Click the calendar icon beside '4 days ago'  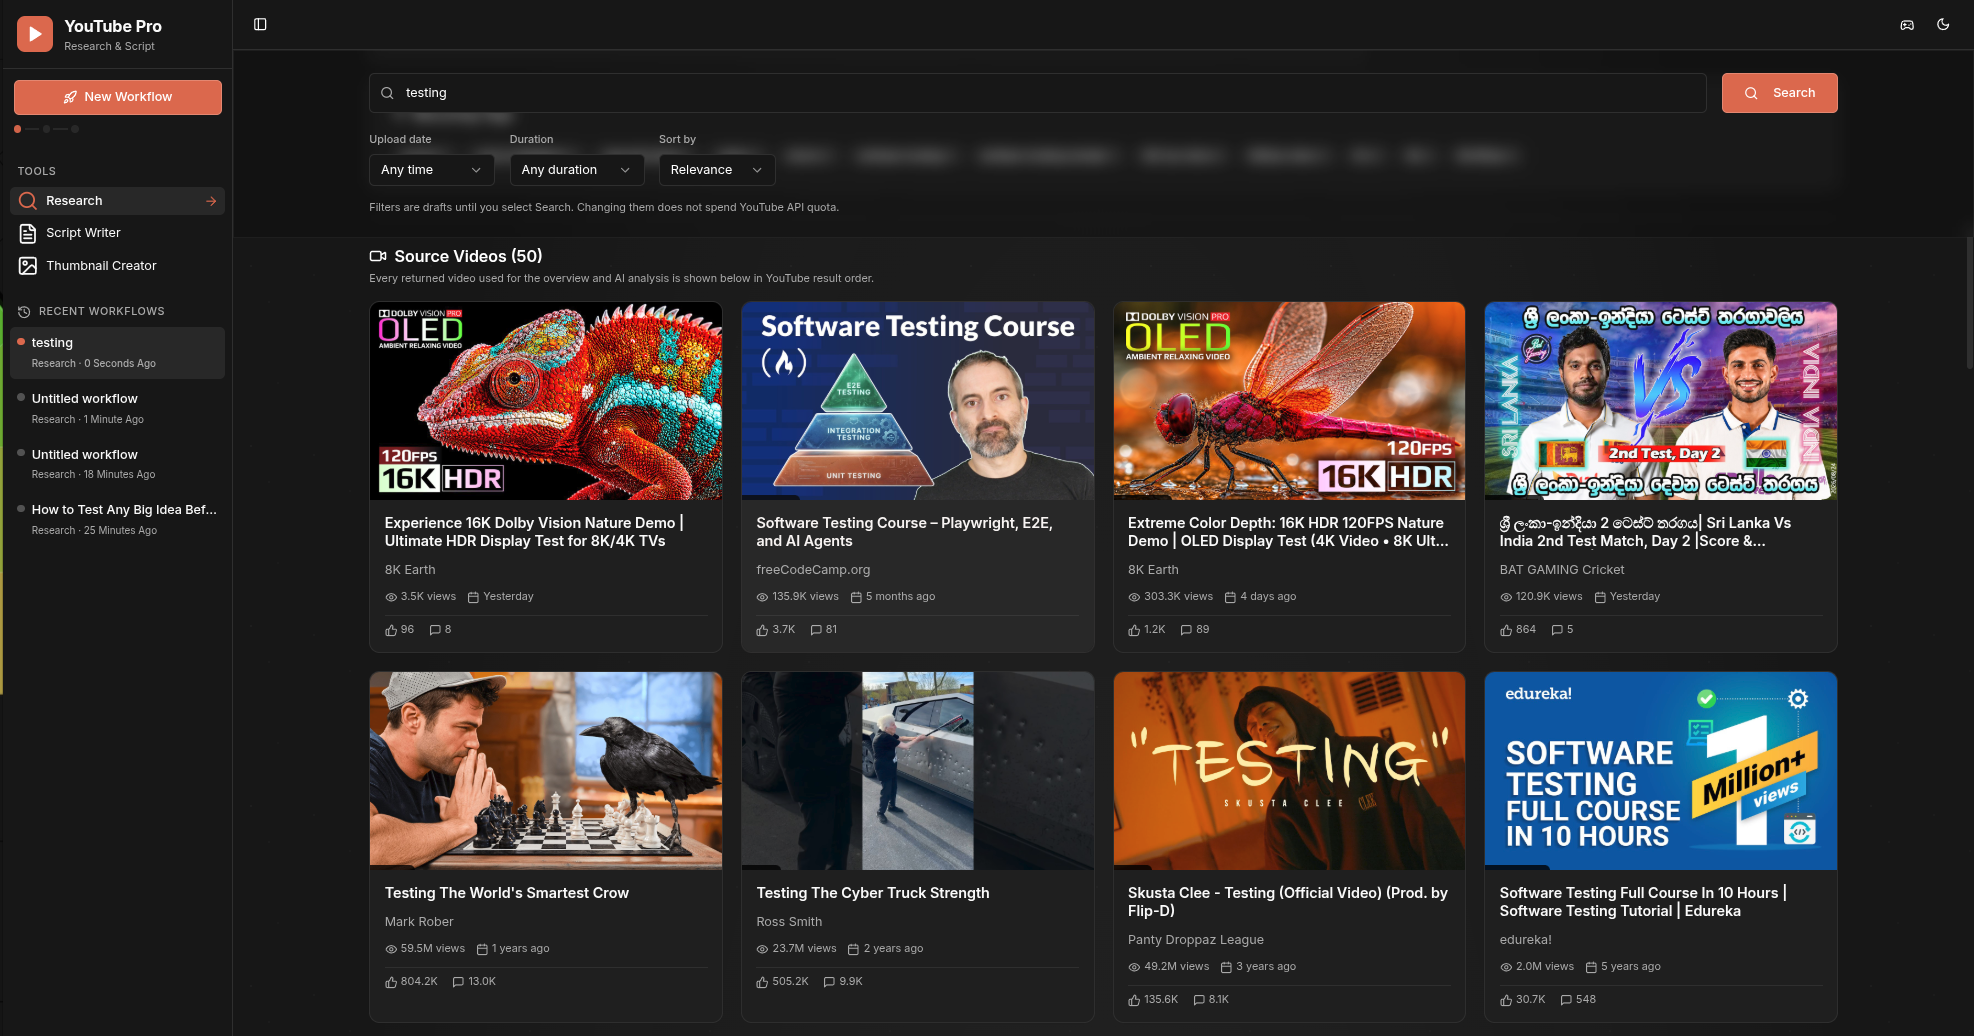pyautogui.click(x=1230, y=597)
